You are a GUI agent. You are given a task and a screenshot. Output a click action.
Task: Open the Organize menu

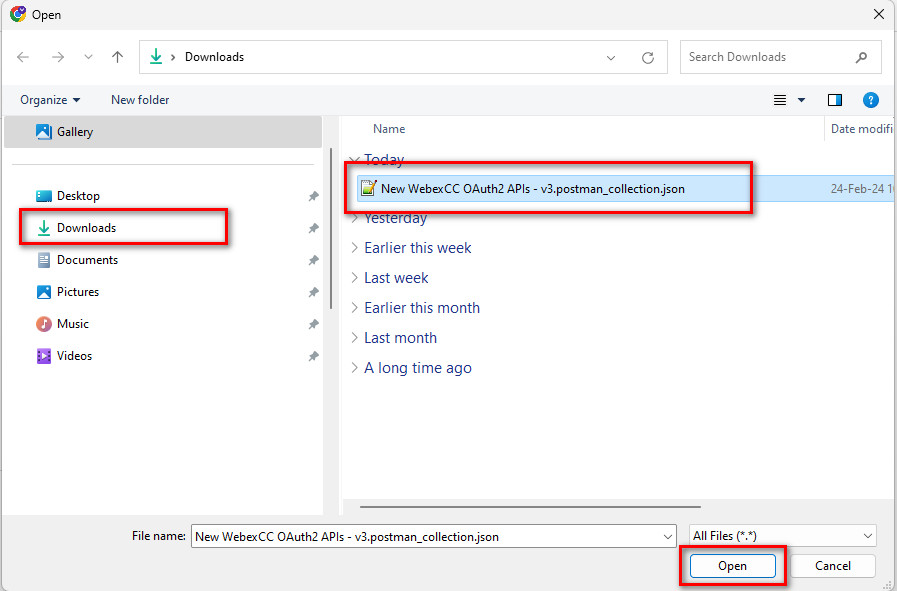[x=50, y=100]
